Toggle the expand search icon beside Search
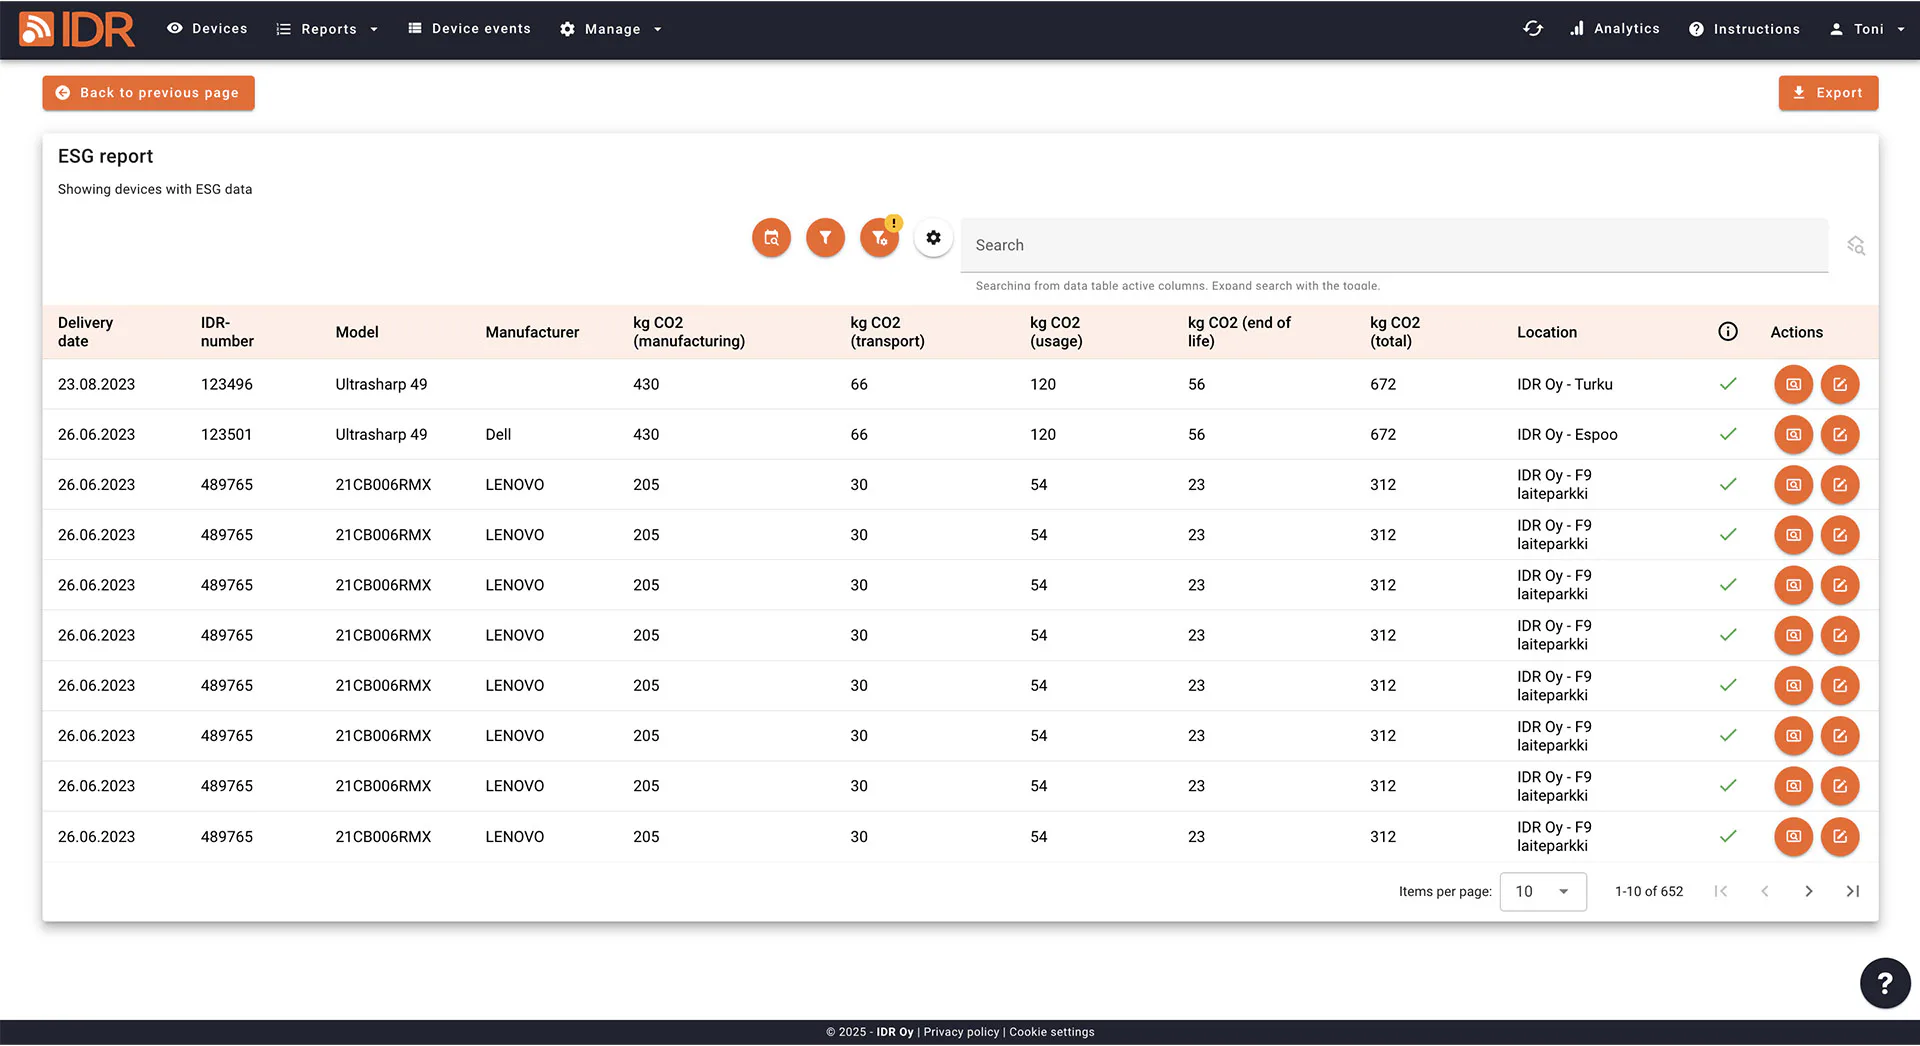 point(1856,245)
